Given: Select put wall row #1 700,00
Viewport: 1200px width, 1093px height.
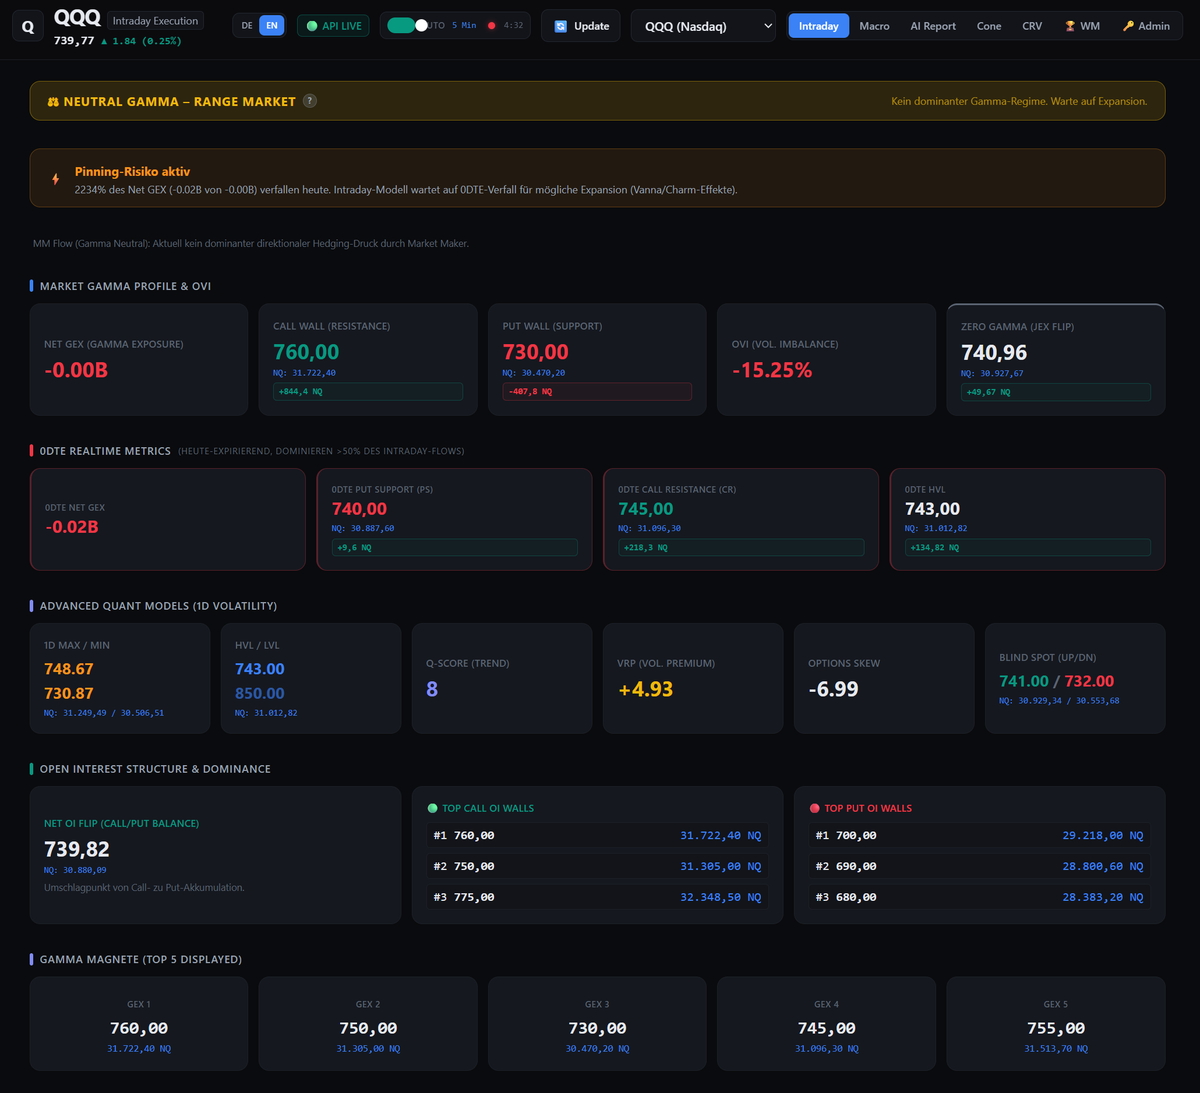Looking at the screenshot, I should pyautogui.click(x=979, y=835).
